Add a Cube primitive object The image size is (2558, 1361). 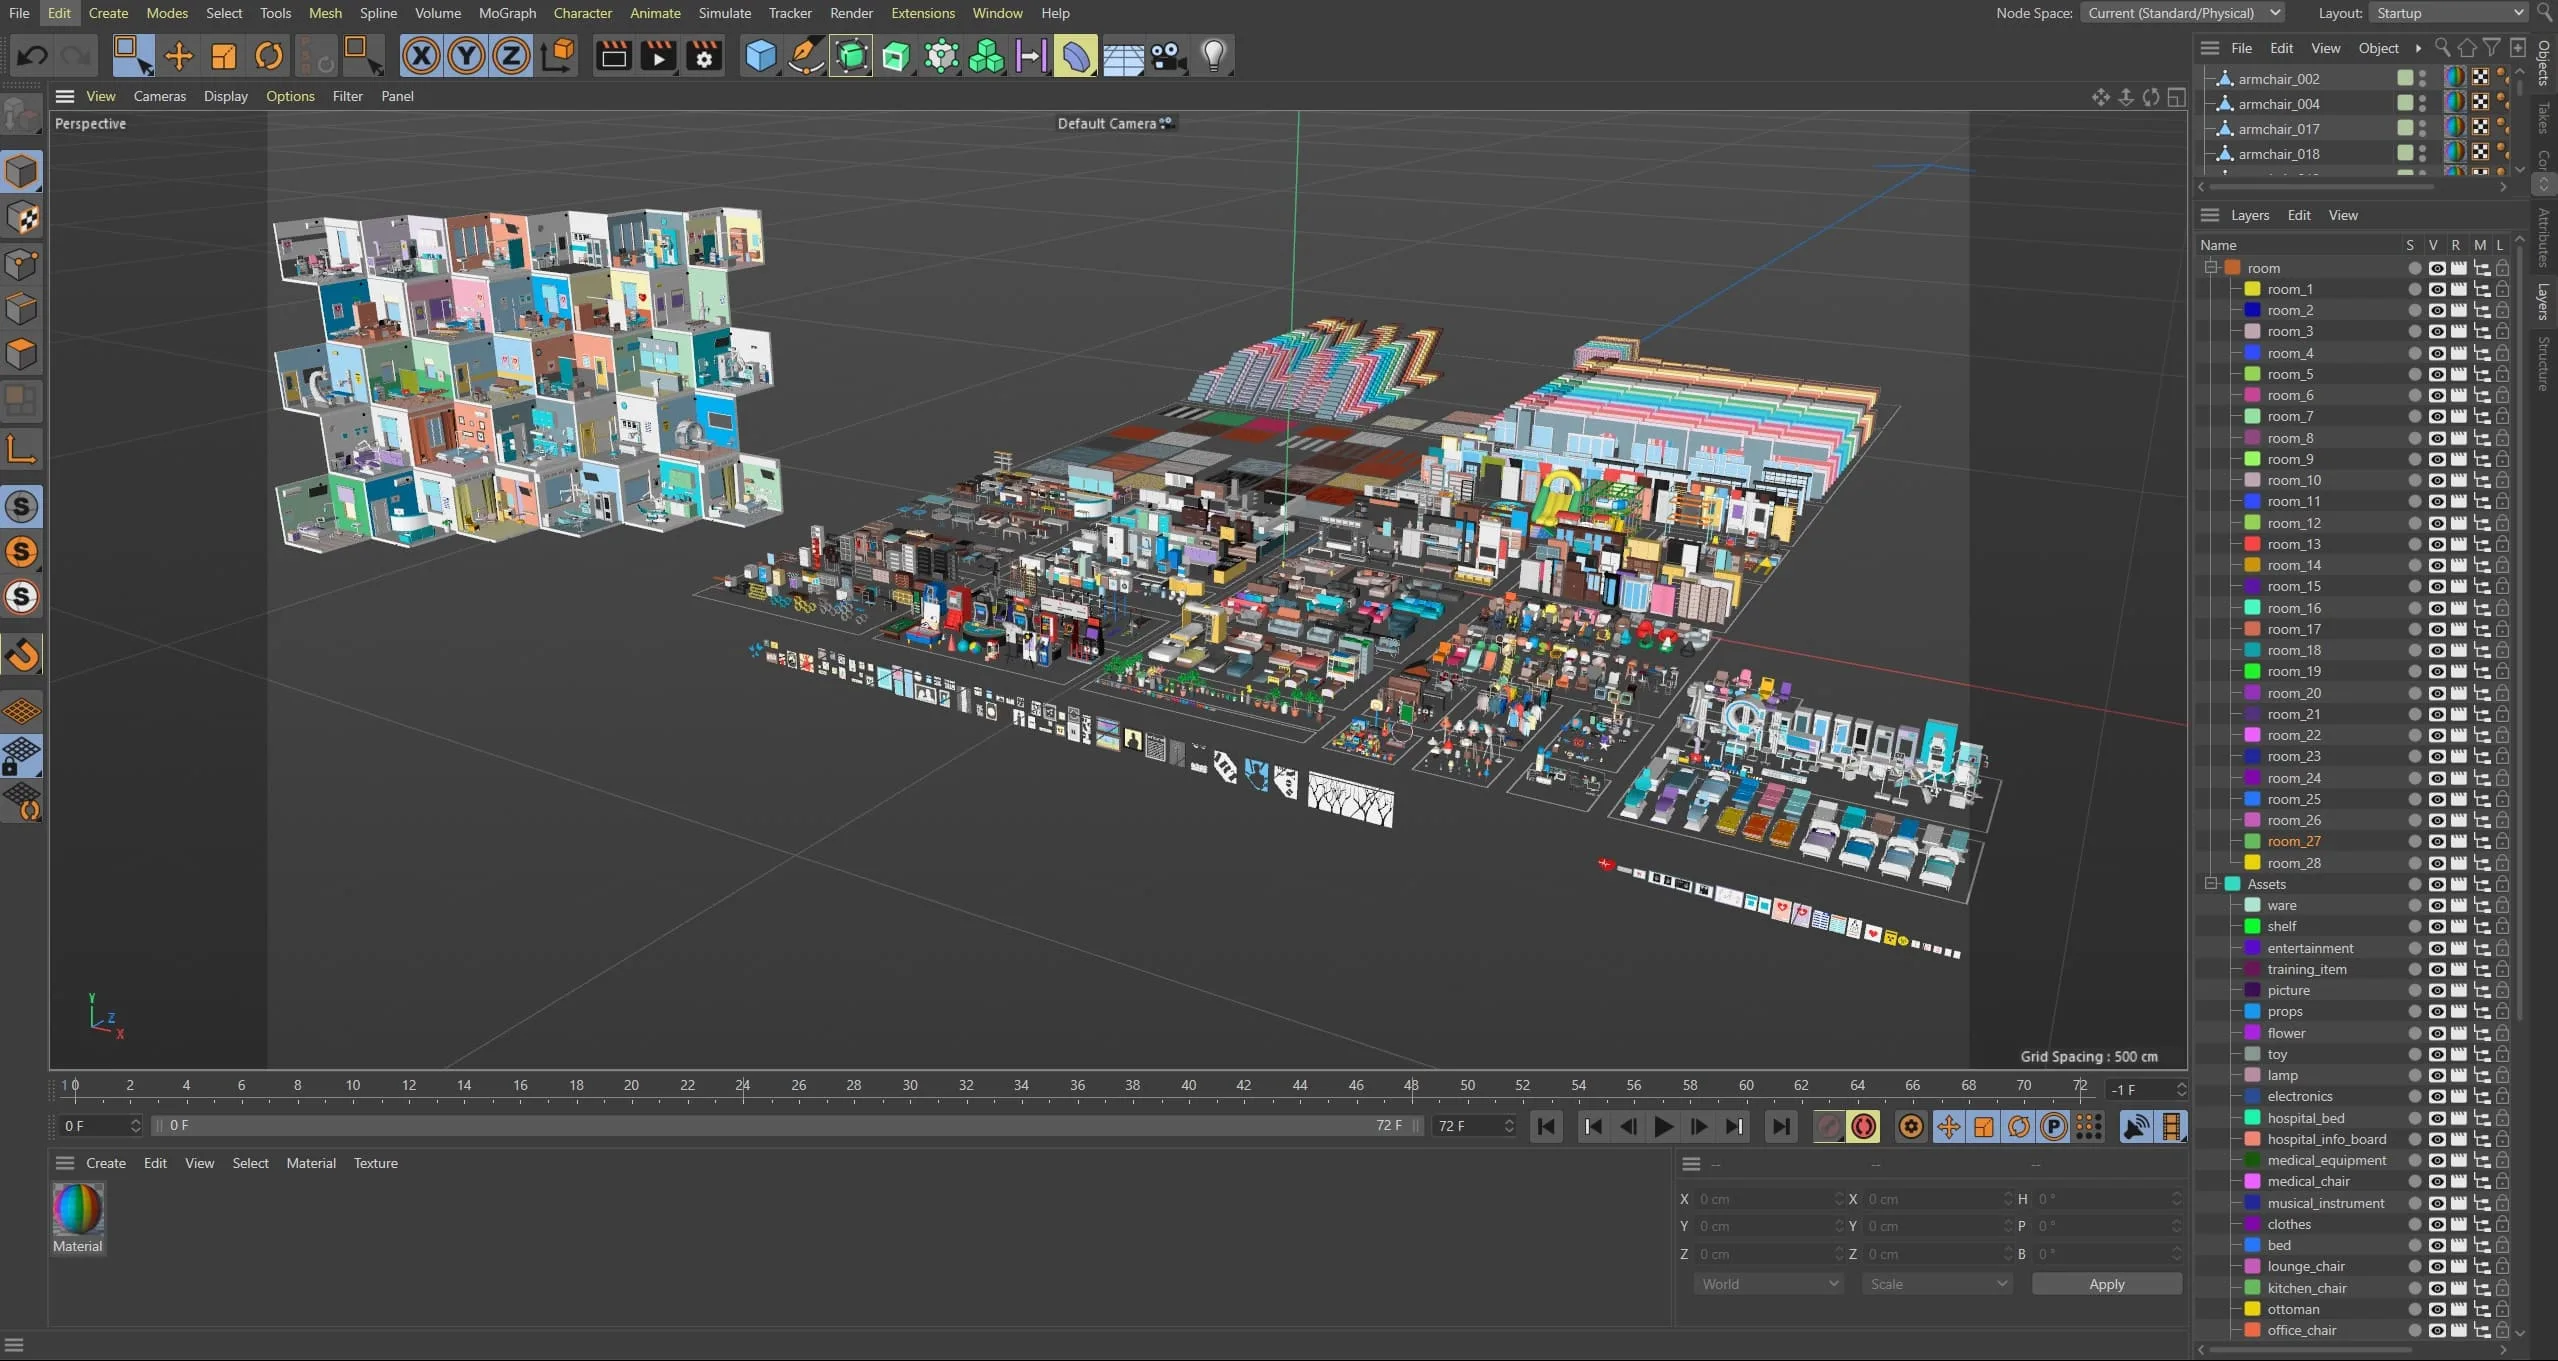pyautogui.click(x=760, y=55)
